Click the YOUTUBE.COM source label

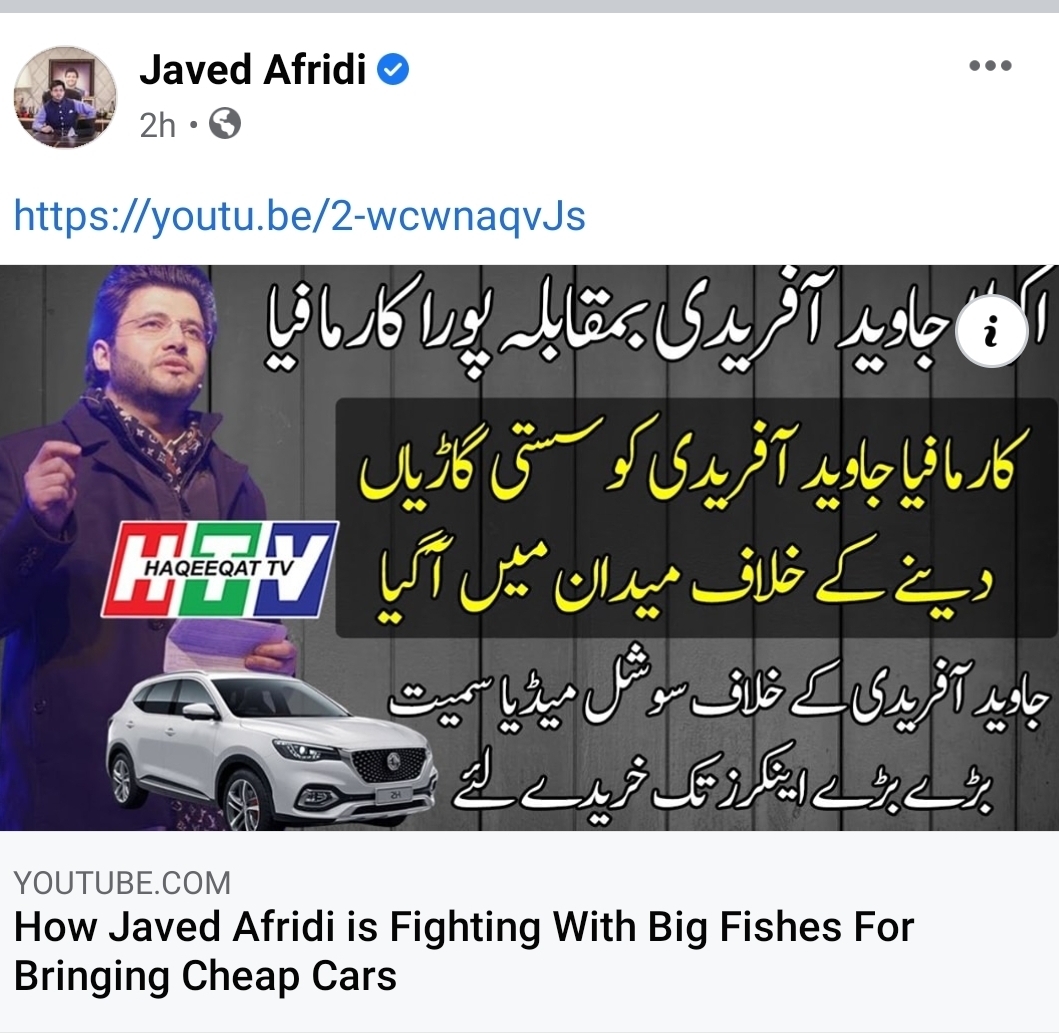click(x=122, y=883)
